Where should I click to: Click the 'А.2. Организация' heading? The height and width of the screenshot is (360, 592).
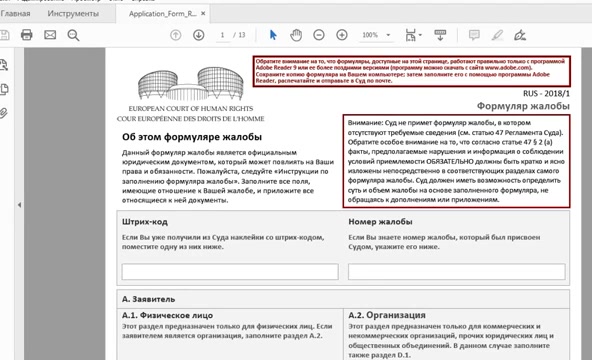click(x=387, y=315)
